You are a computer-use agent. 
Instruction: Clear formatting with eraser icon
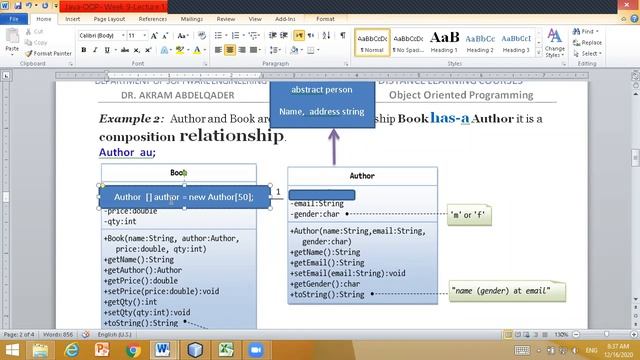[x=202, y=36]
